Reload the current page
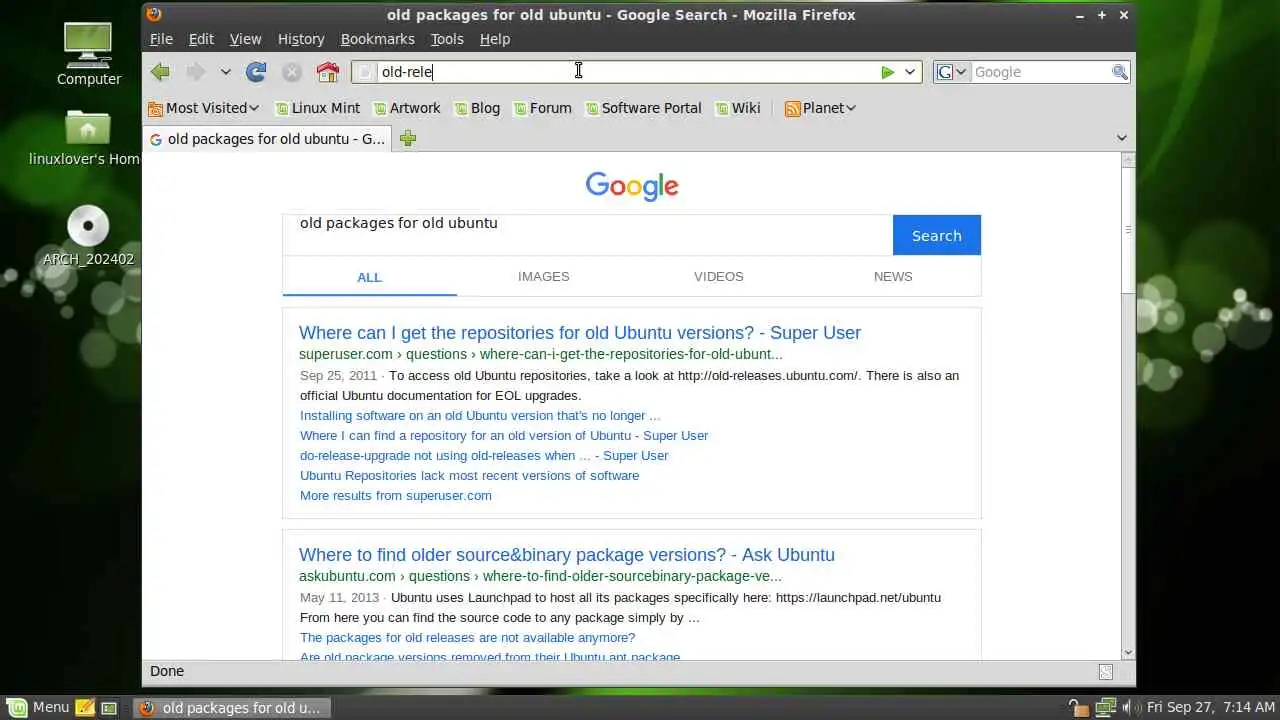This screenshot has width=1280, height=720. [256, 72]
